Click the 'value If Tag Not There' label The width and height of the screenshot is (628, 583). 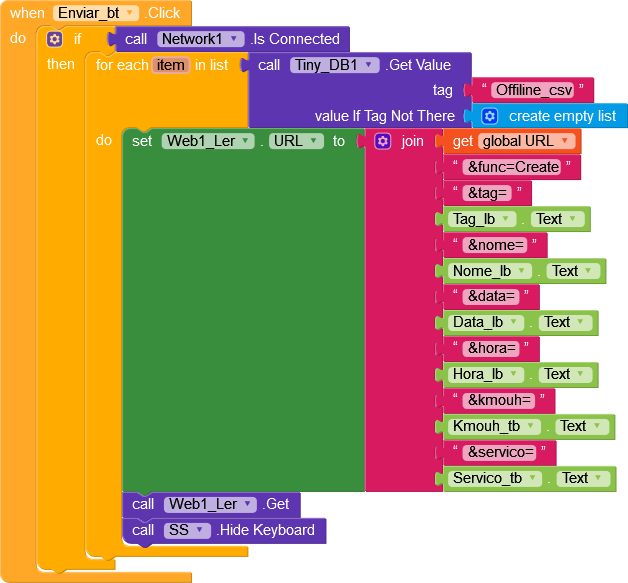coord(384,116)
